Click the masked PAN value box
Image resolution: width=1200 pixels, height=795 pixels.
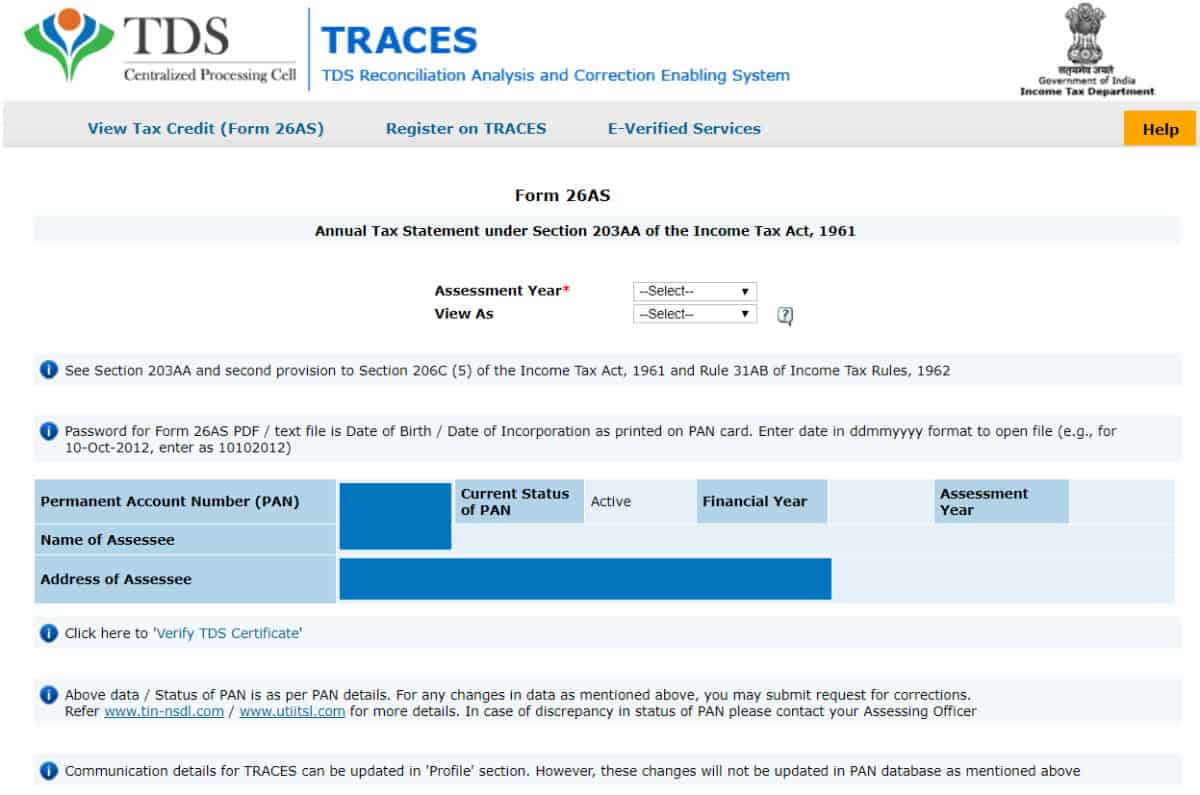pos(395,516)
